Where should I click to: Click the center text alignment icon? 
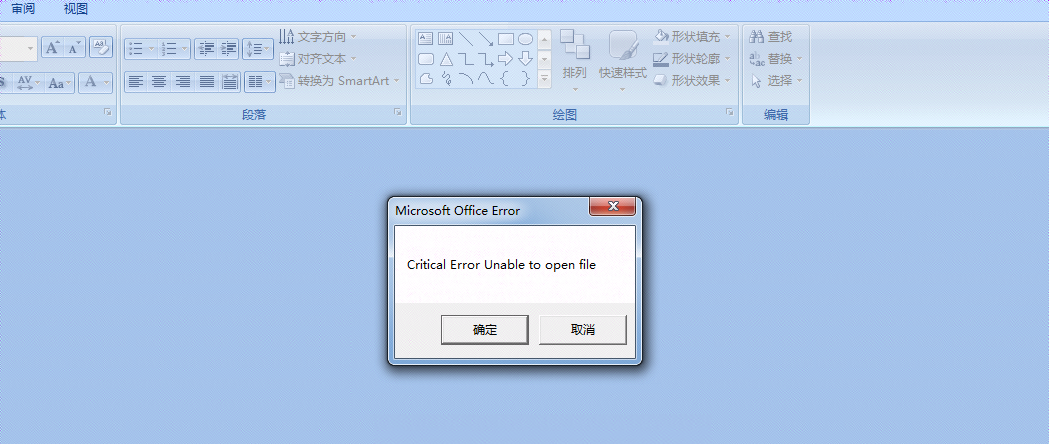(159, 82)
